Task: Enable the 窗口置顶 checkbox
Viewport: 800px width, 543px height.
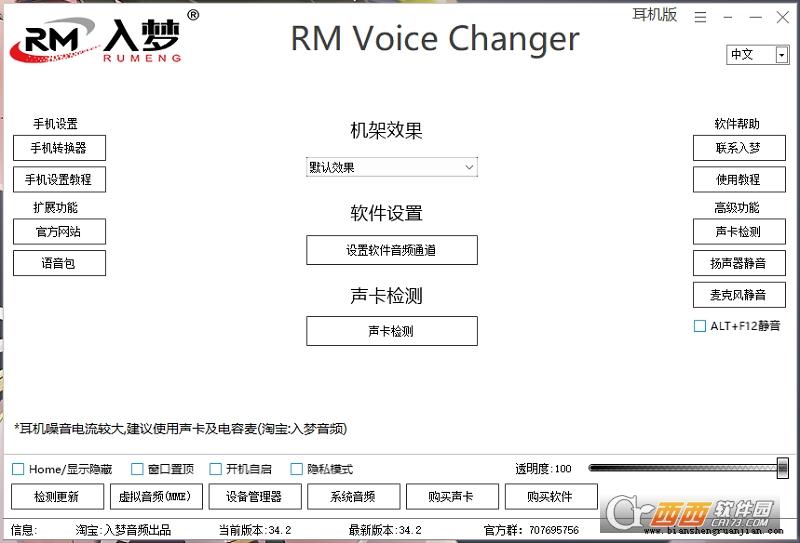Action: [137, 469]
